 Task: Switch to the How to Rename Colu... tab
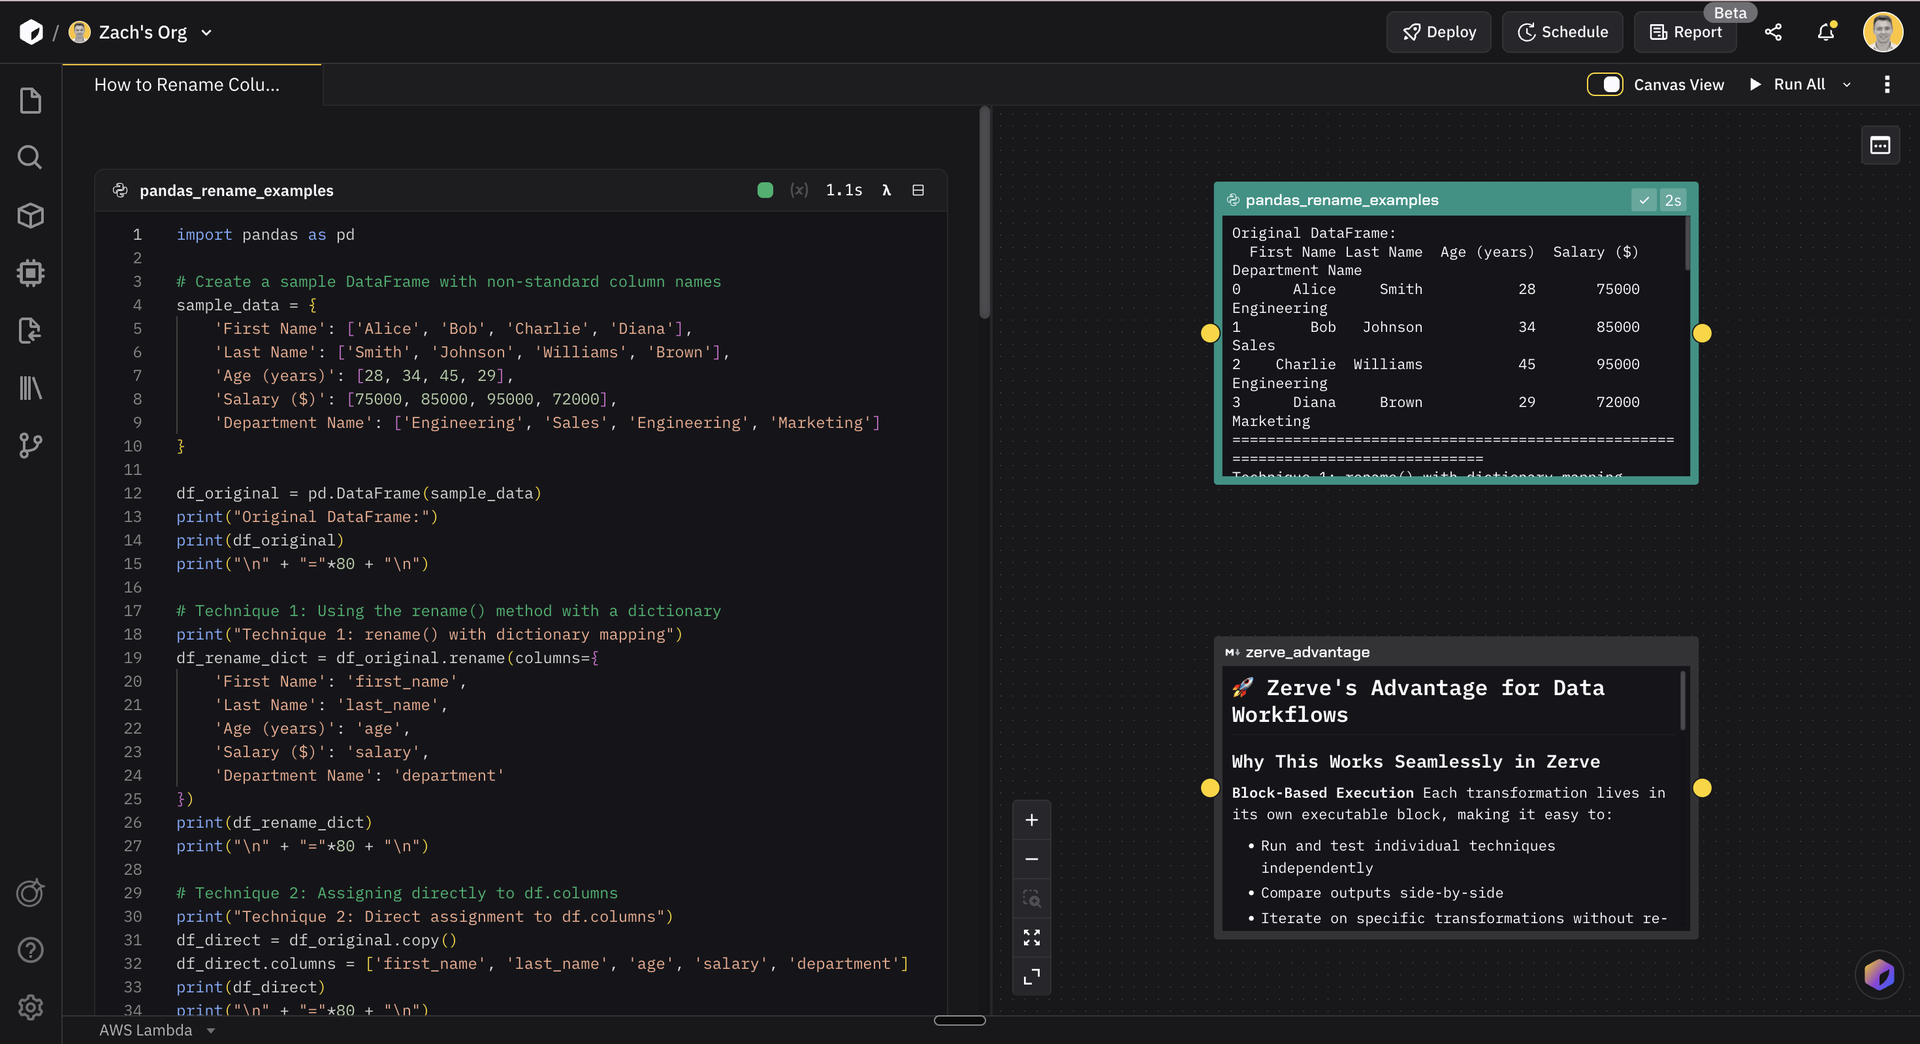pyautogui.click(x=186, y=84)
